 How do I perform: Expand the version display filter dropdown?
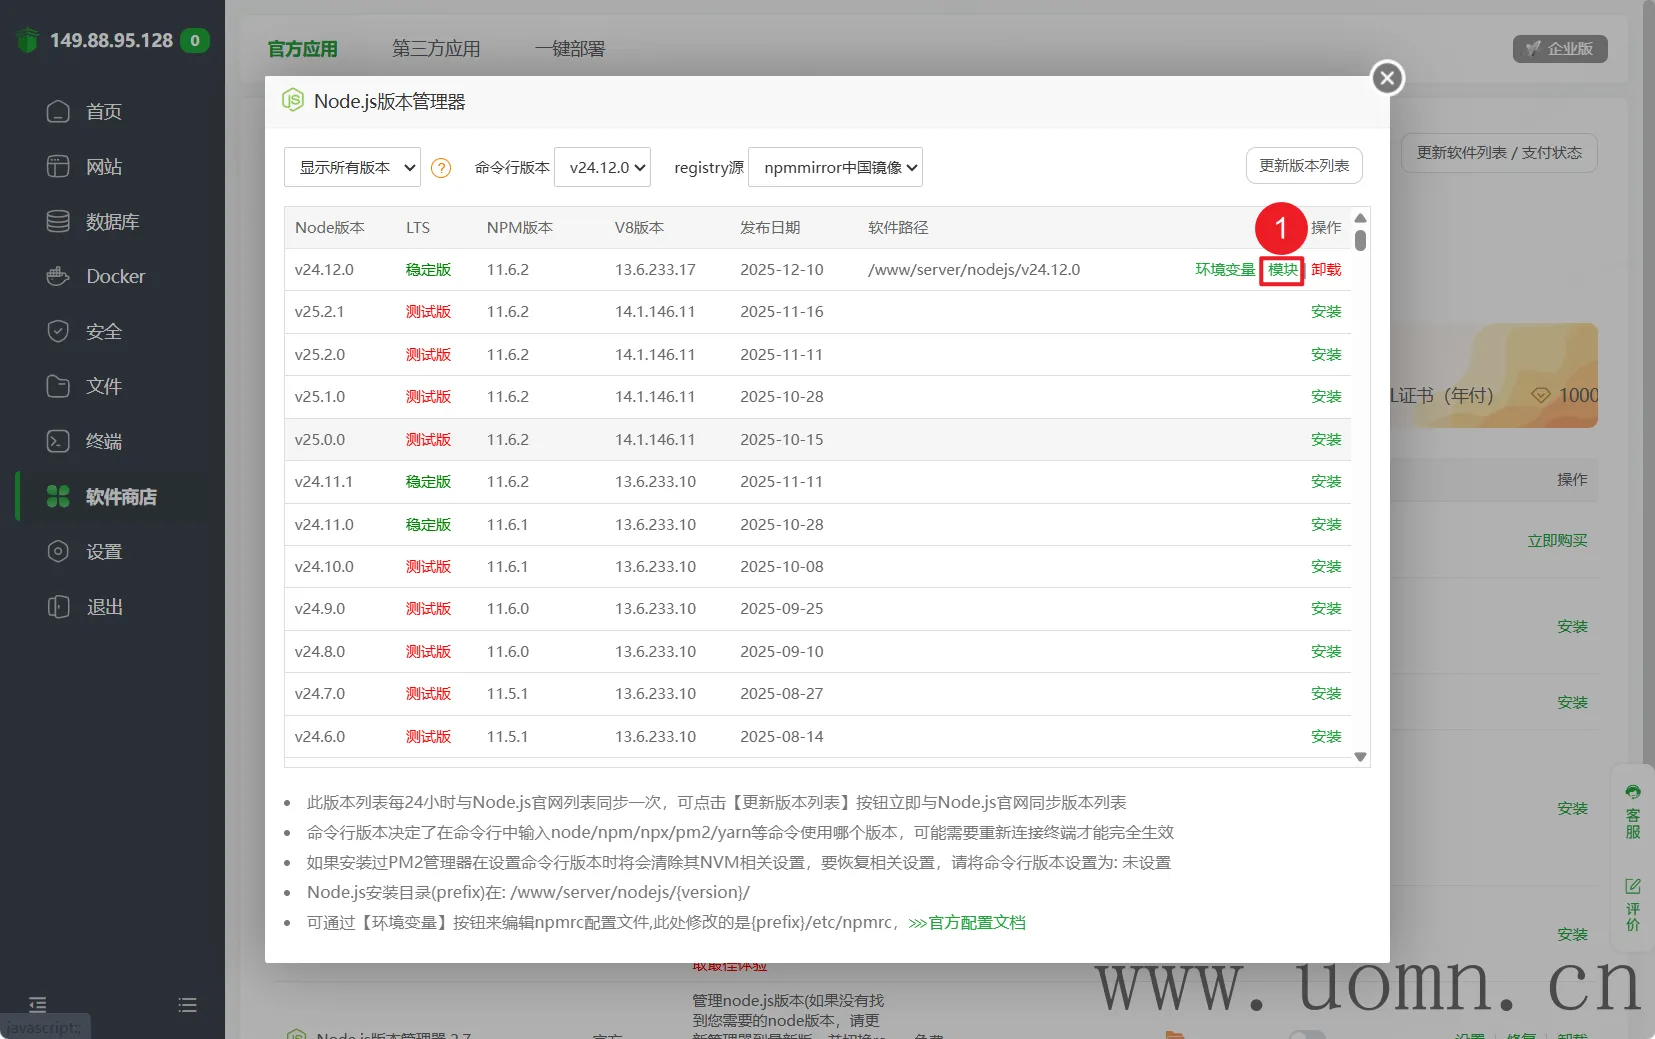click(x=352, y=168)
